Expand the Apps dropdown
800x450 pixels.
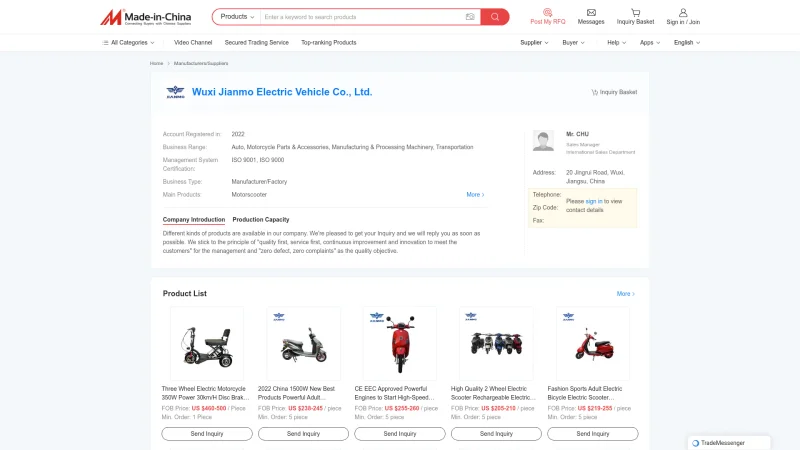650,43
